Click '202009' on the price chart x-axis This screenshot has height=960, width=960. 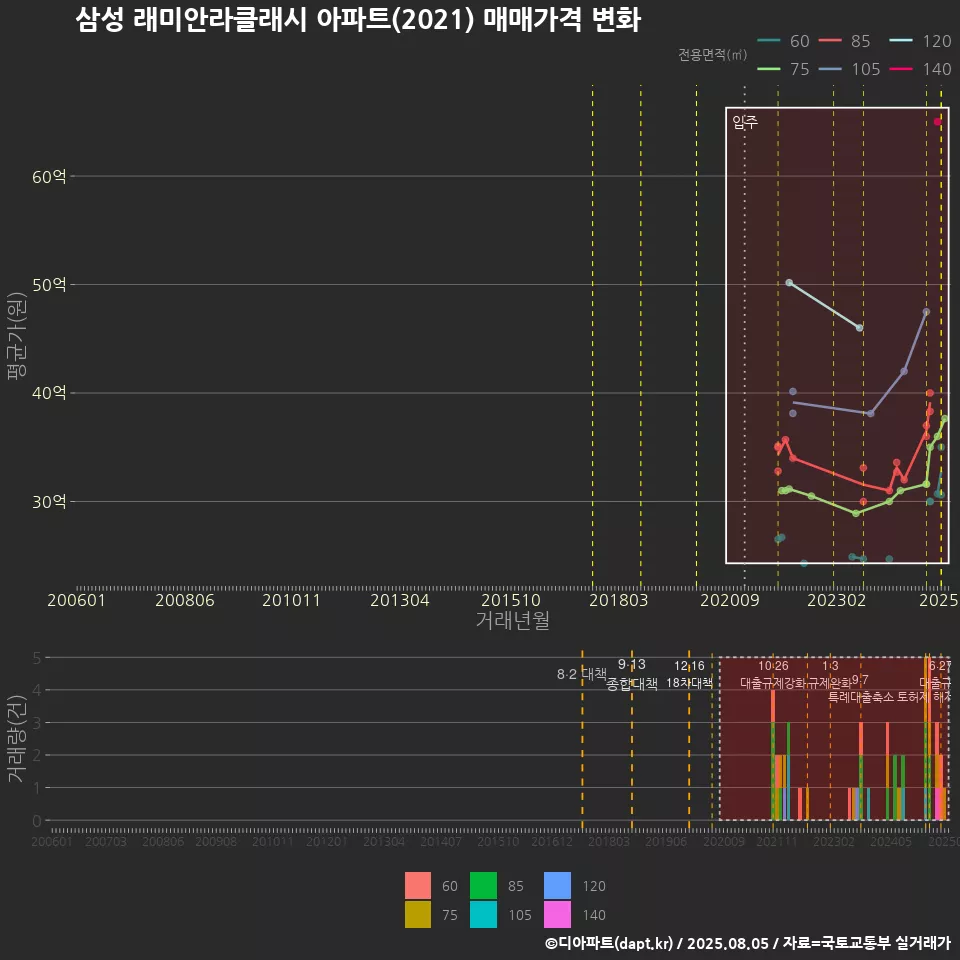730,600
